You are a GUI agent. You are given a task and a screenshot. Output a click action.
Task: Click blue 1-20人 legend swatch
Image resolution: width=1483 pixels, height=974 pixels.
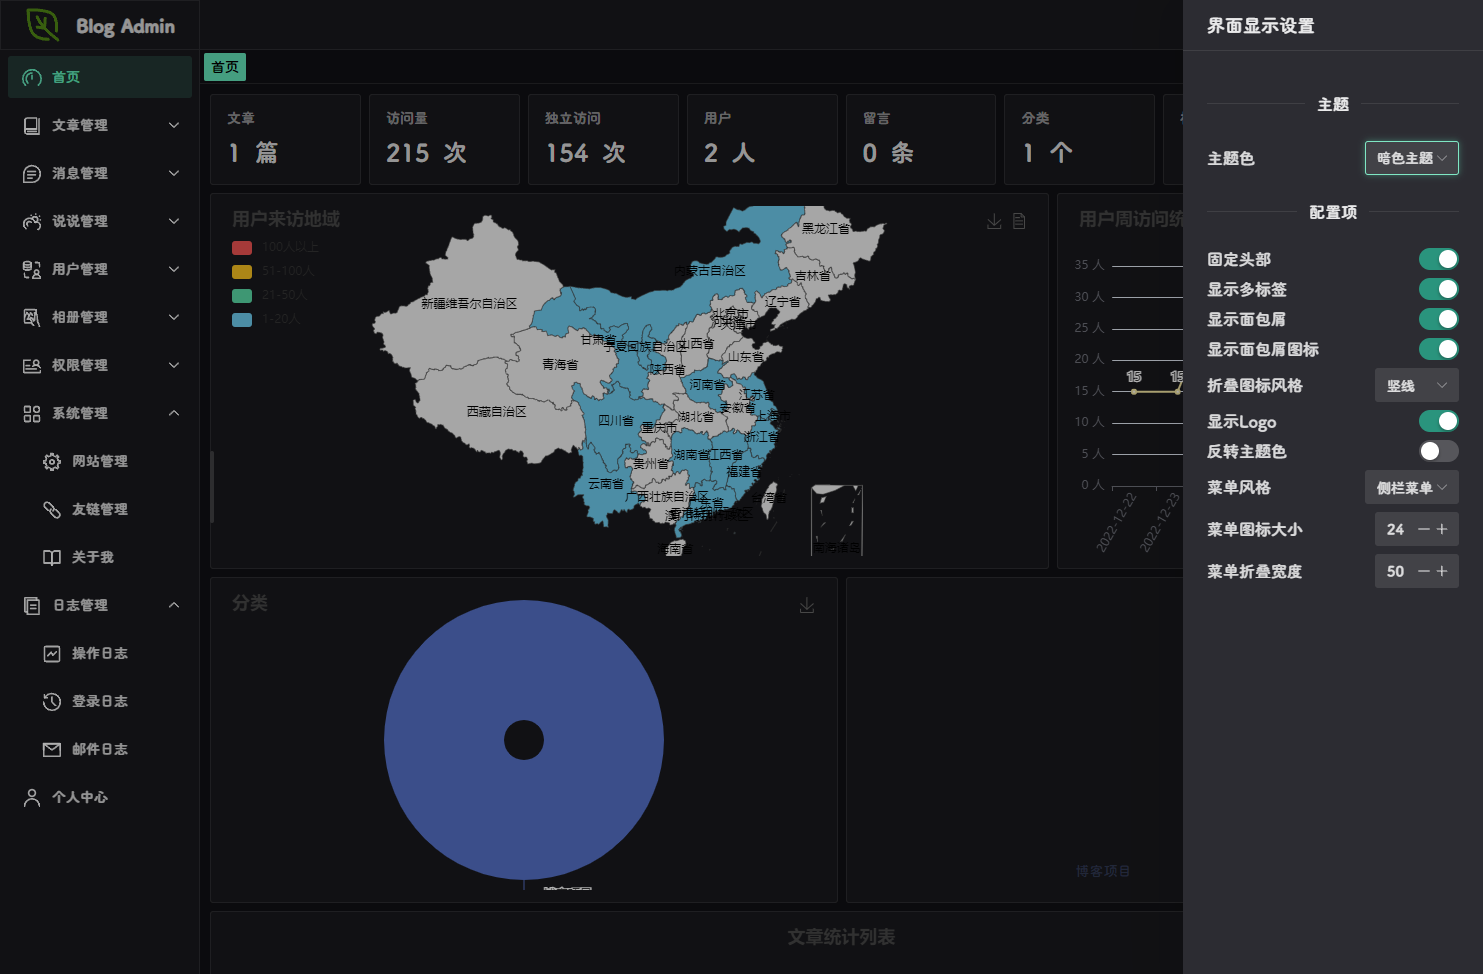pyautogui.click(x=242, y=319)
